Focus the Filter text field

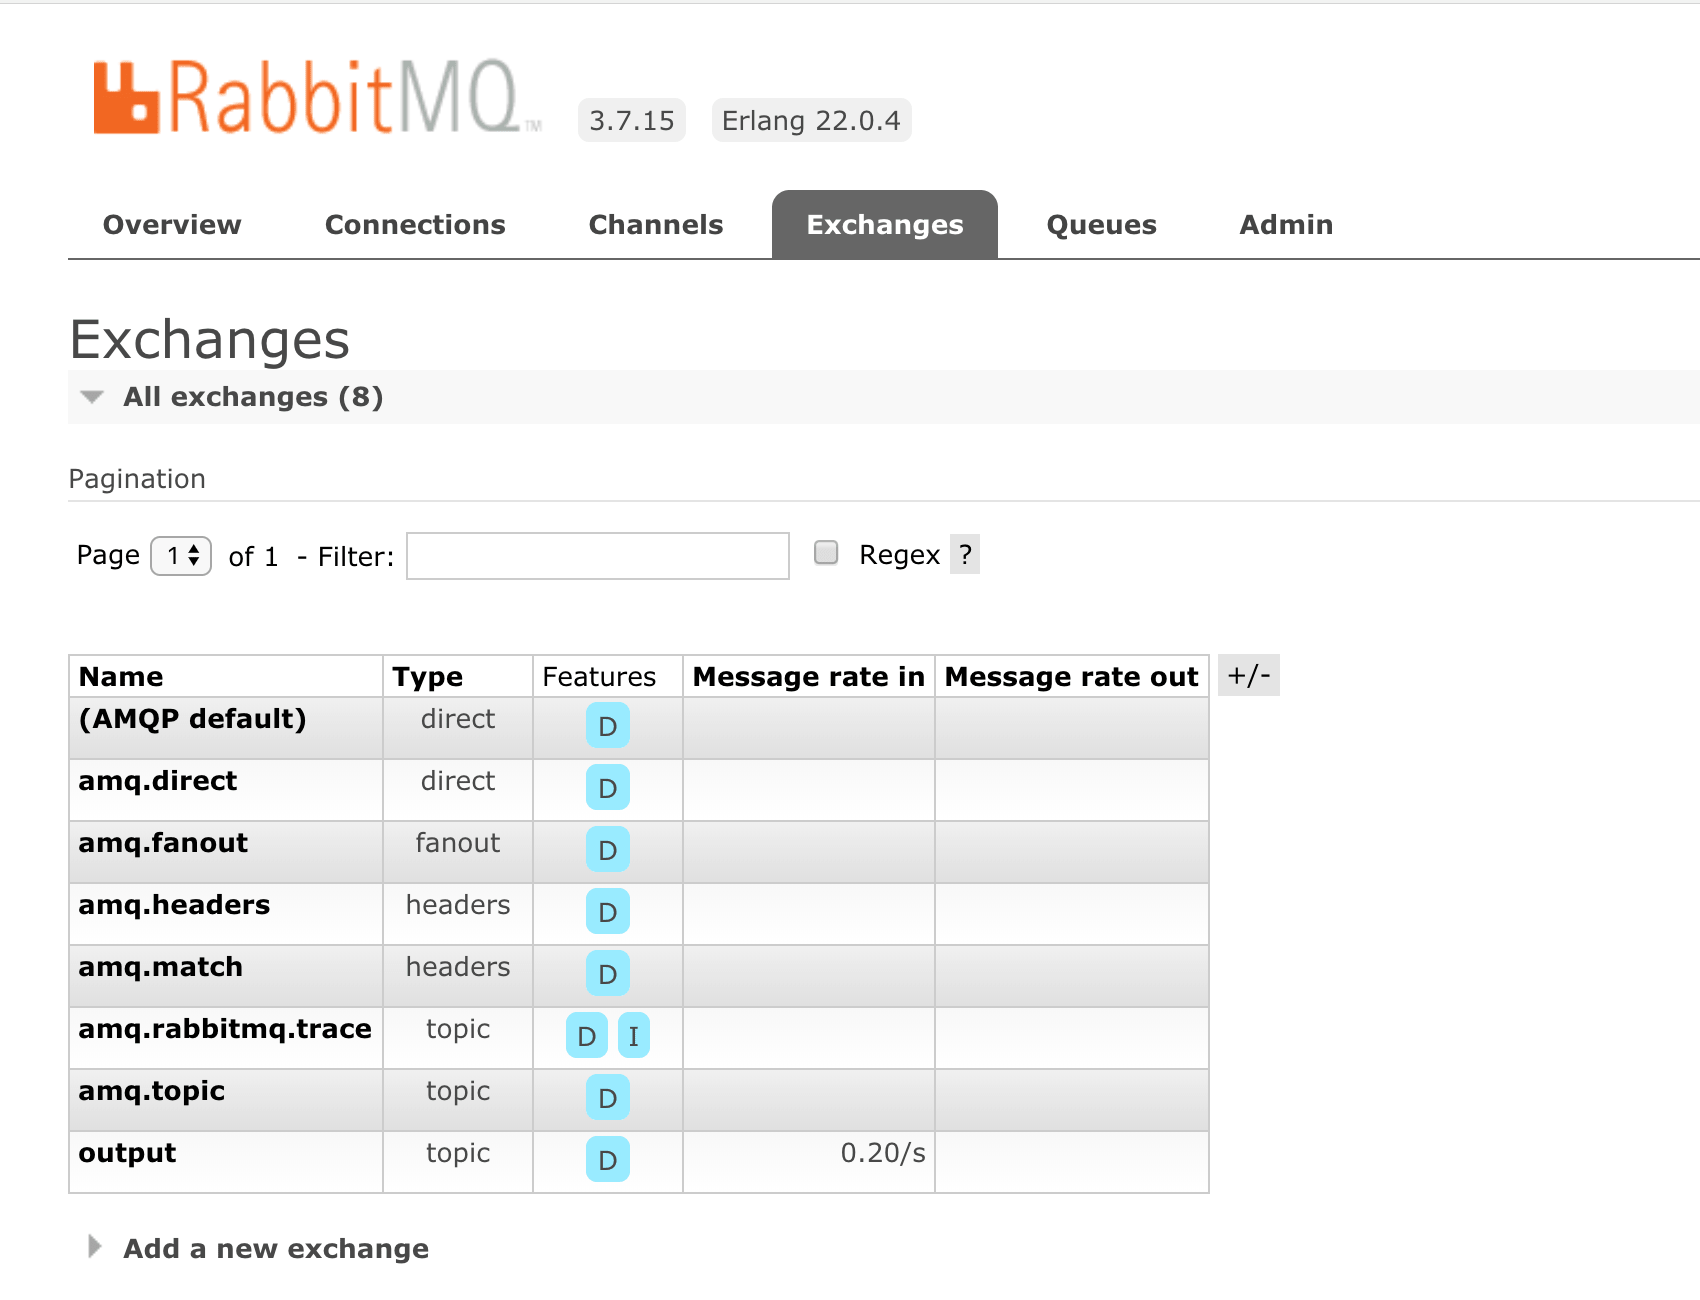[x=597, y=556]
